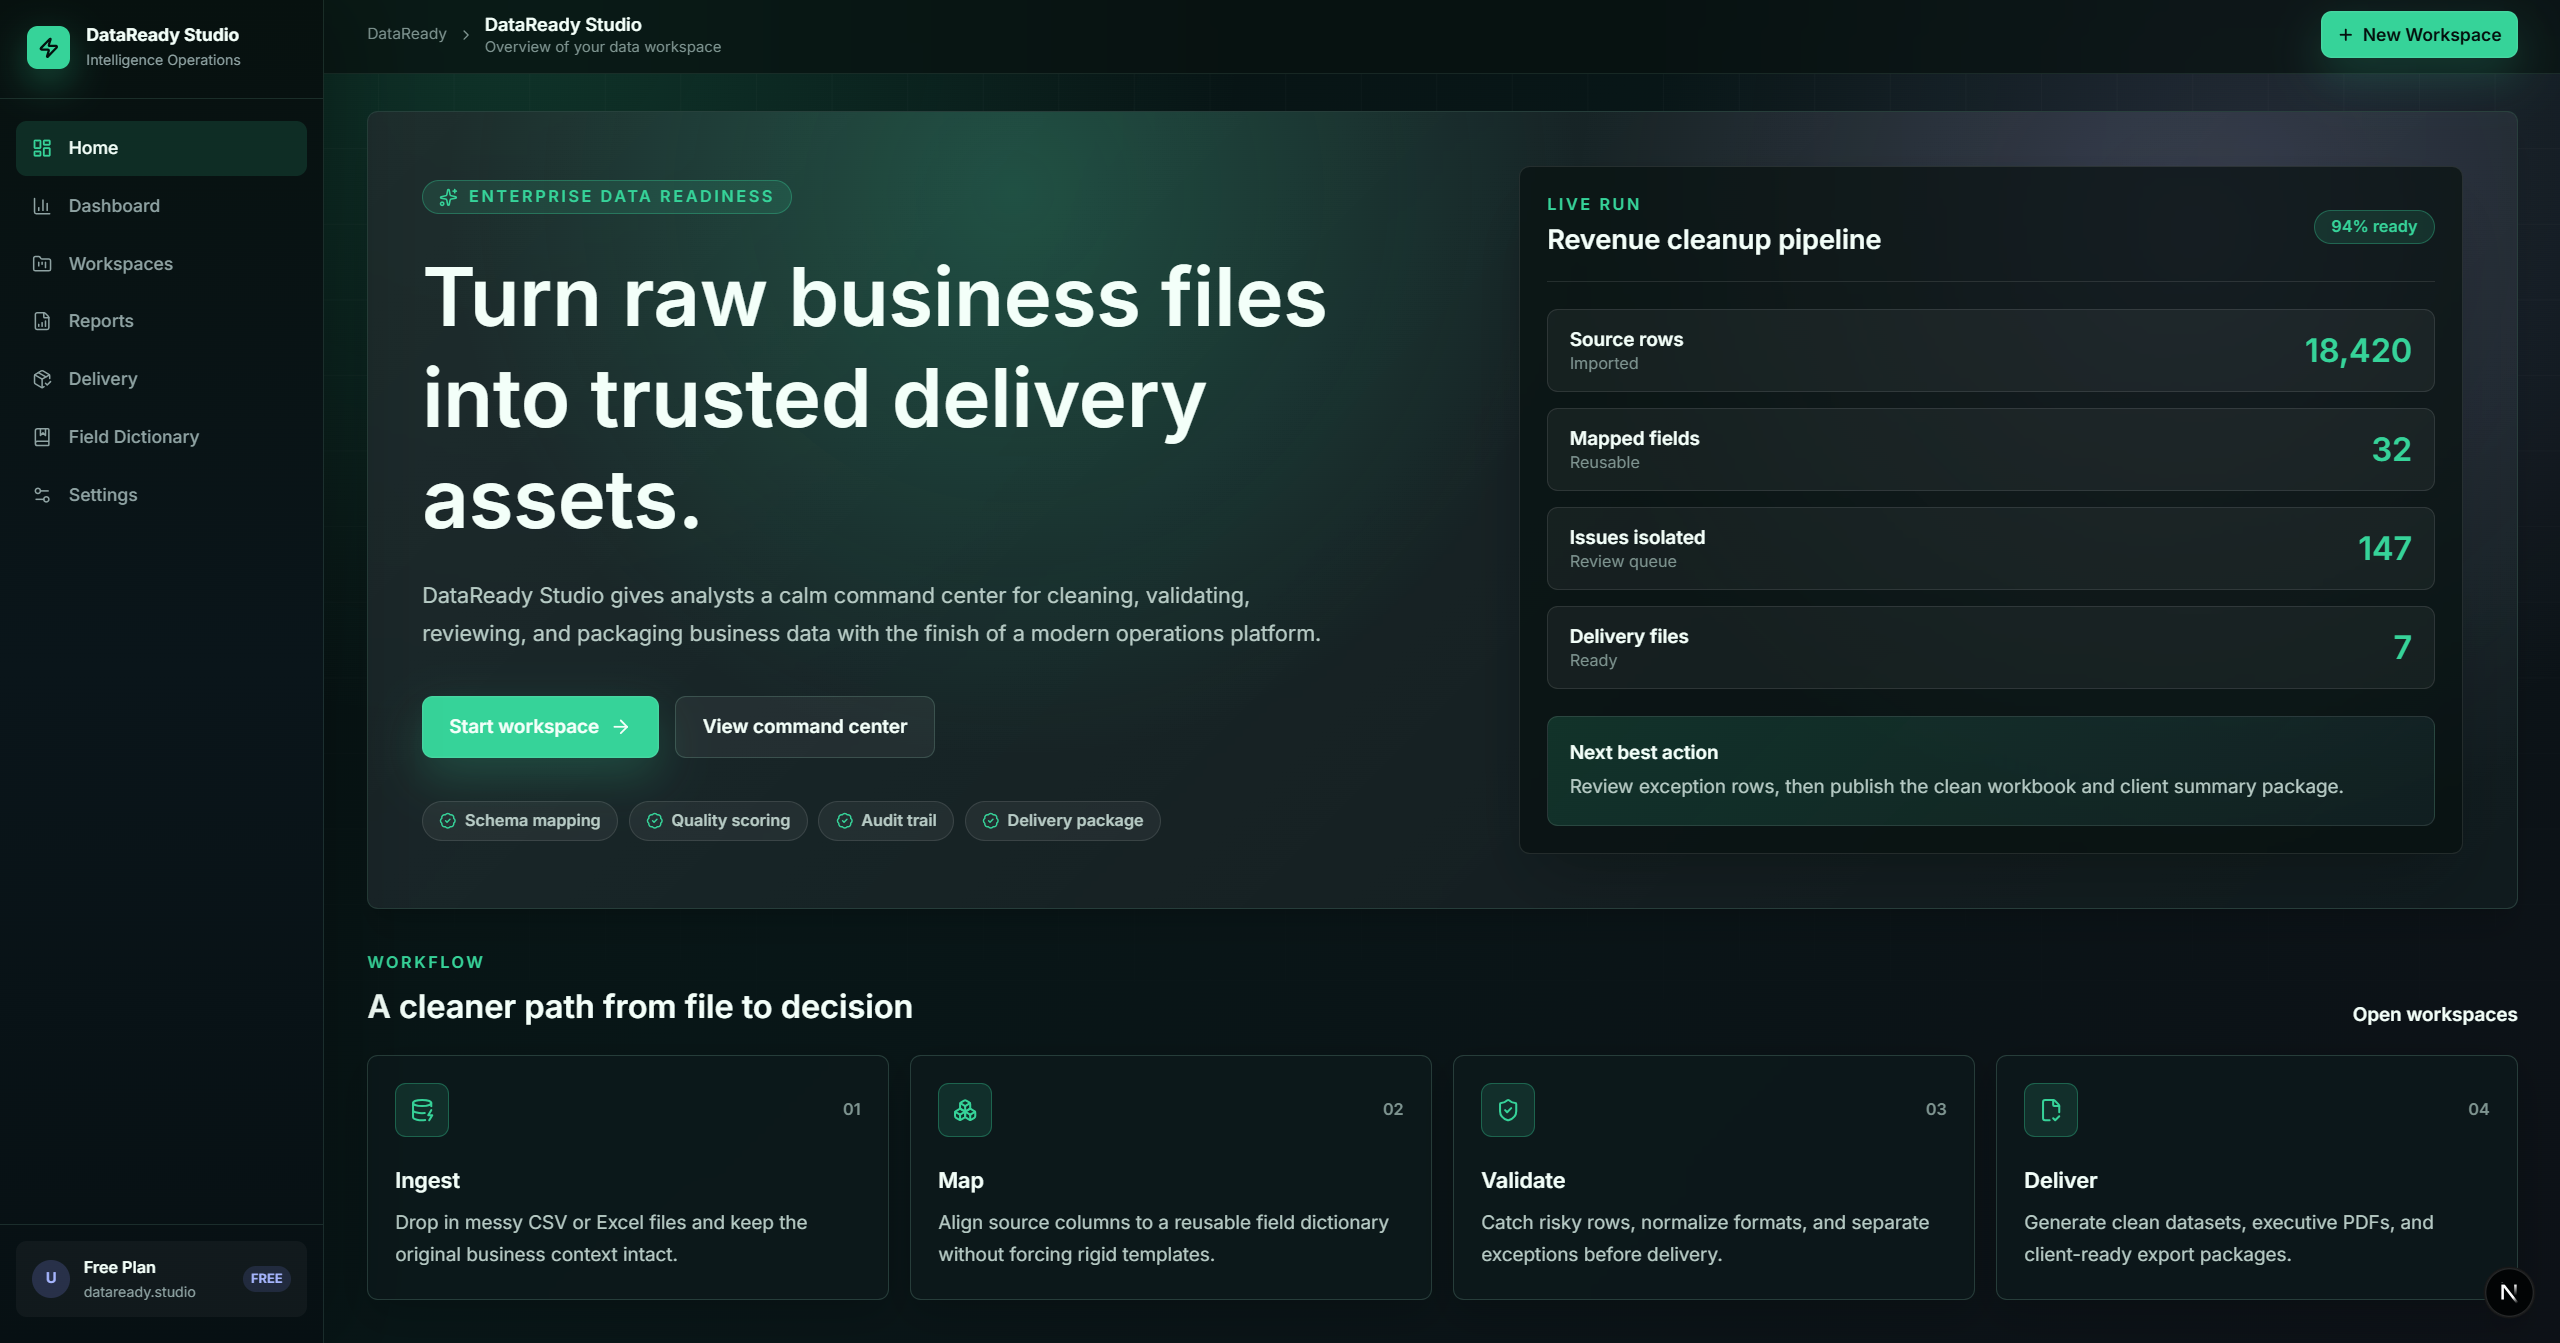Select the Audit trail chip

click(886, 821)
